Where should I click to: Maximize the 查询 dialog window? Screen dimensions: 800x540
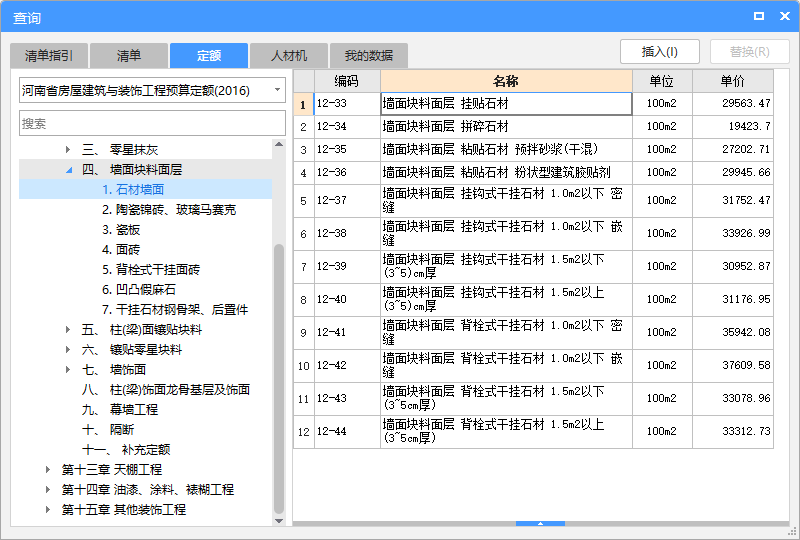point(759,16)
